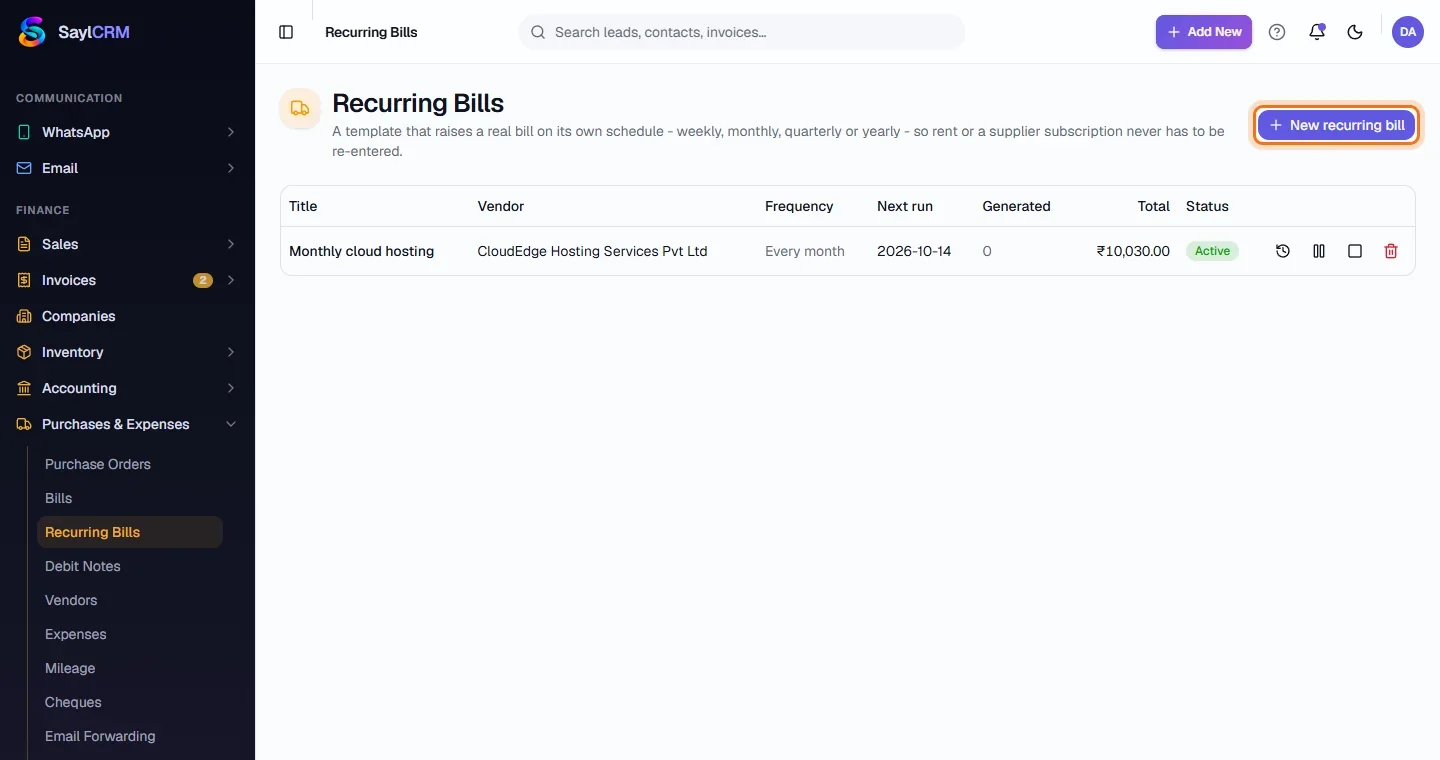
Task: Click the Recurring Bills breadcrumb title
Action: coord(371,32)
